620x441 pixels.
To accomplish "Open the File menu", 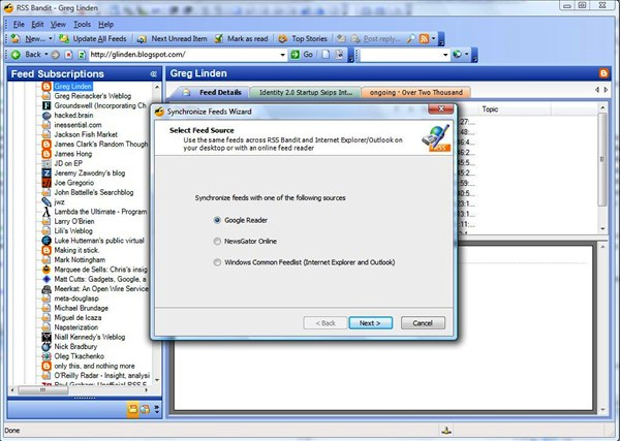I will pyautogui.click(x=19, y=25).
